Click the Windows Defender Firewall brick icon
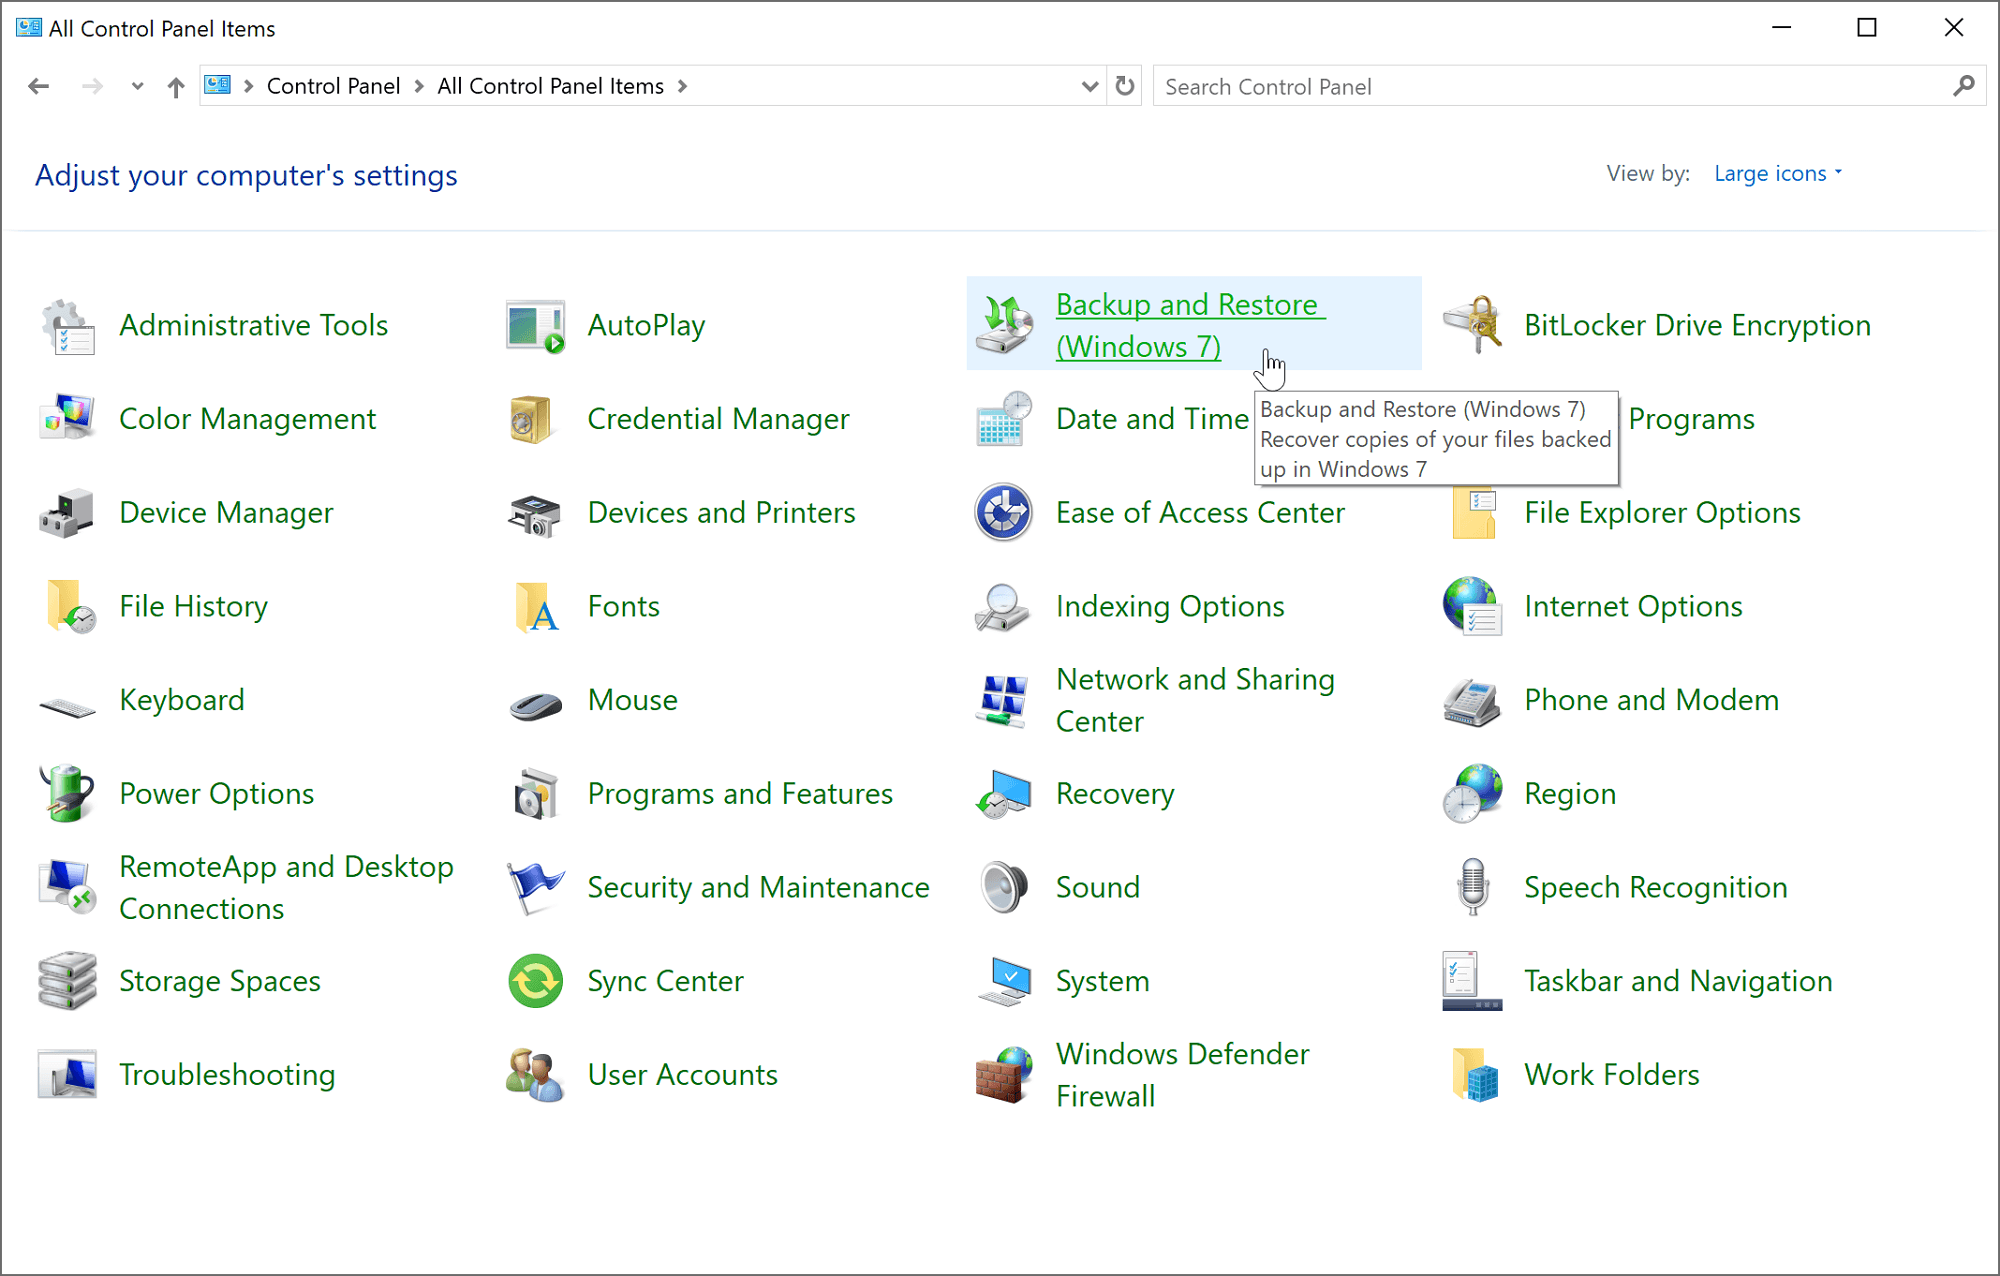 [1003, 1075]
